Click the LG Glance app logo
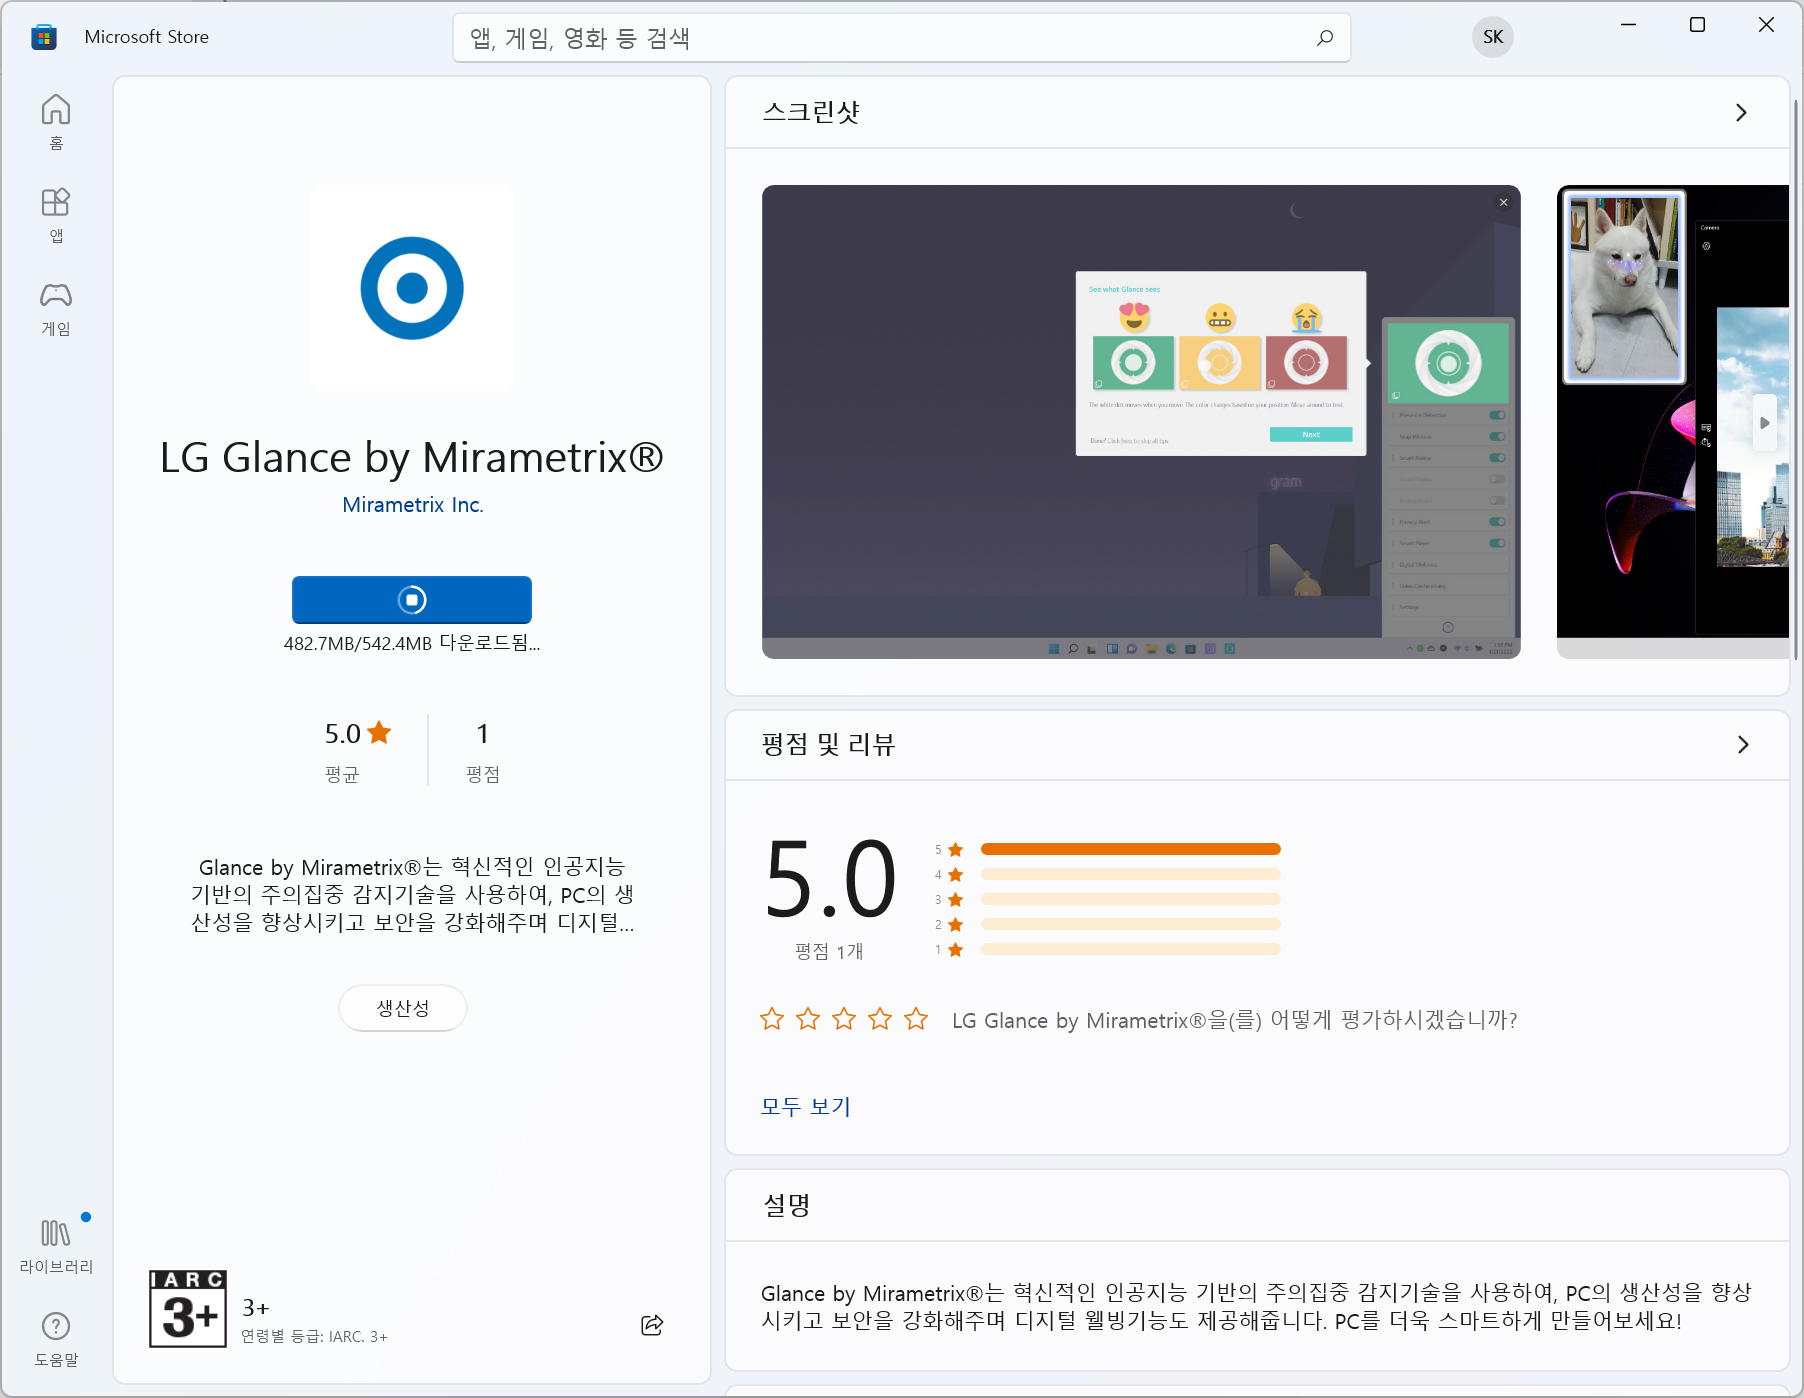Screen dimensions: 1804x1398 [412, 288]
